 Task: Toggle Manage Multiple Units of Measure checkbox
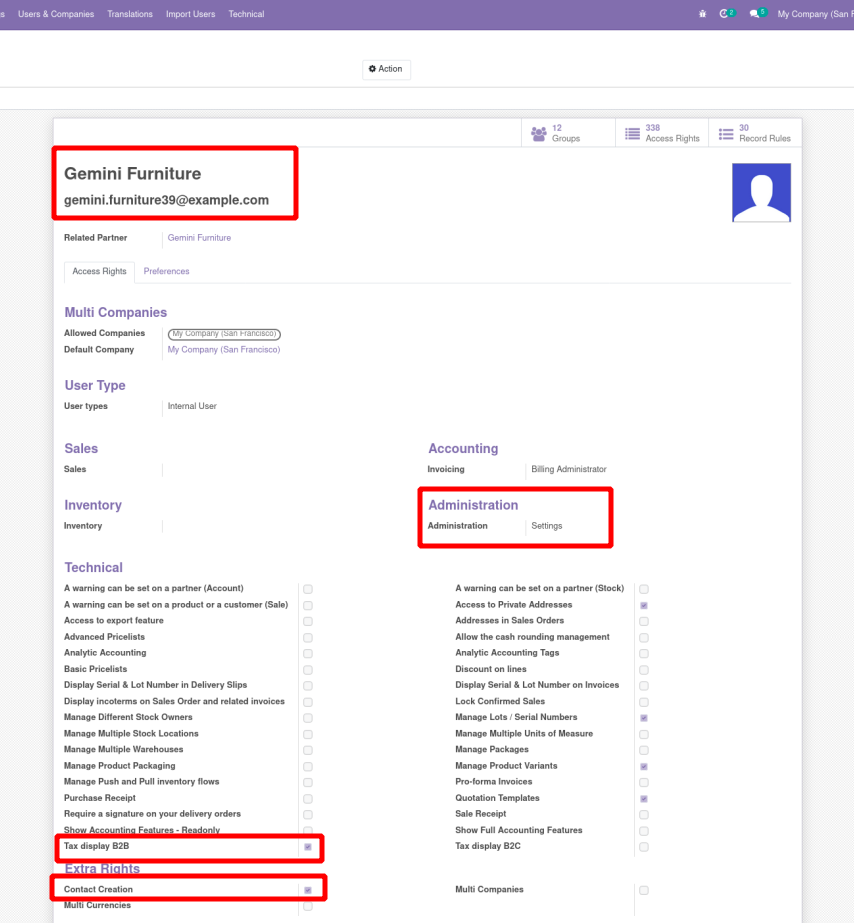point(644,735)
